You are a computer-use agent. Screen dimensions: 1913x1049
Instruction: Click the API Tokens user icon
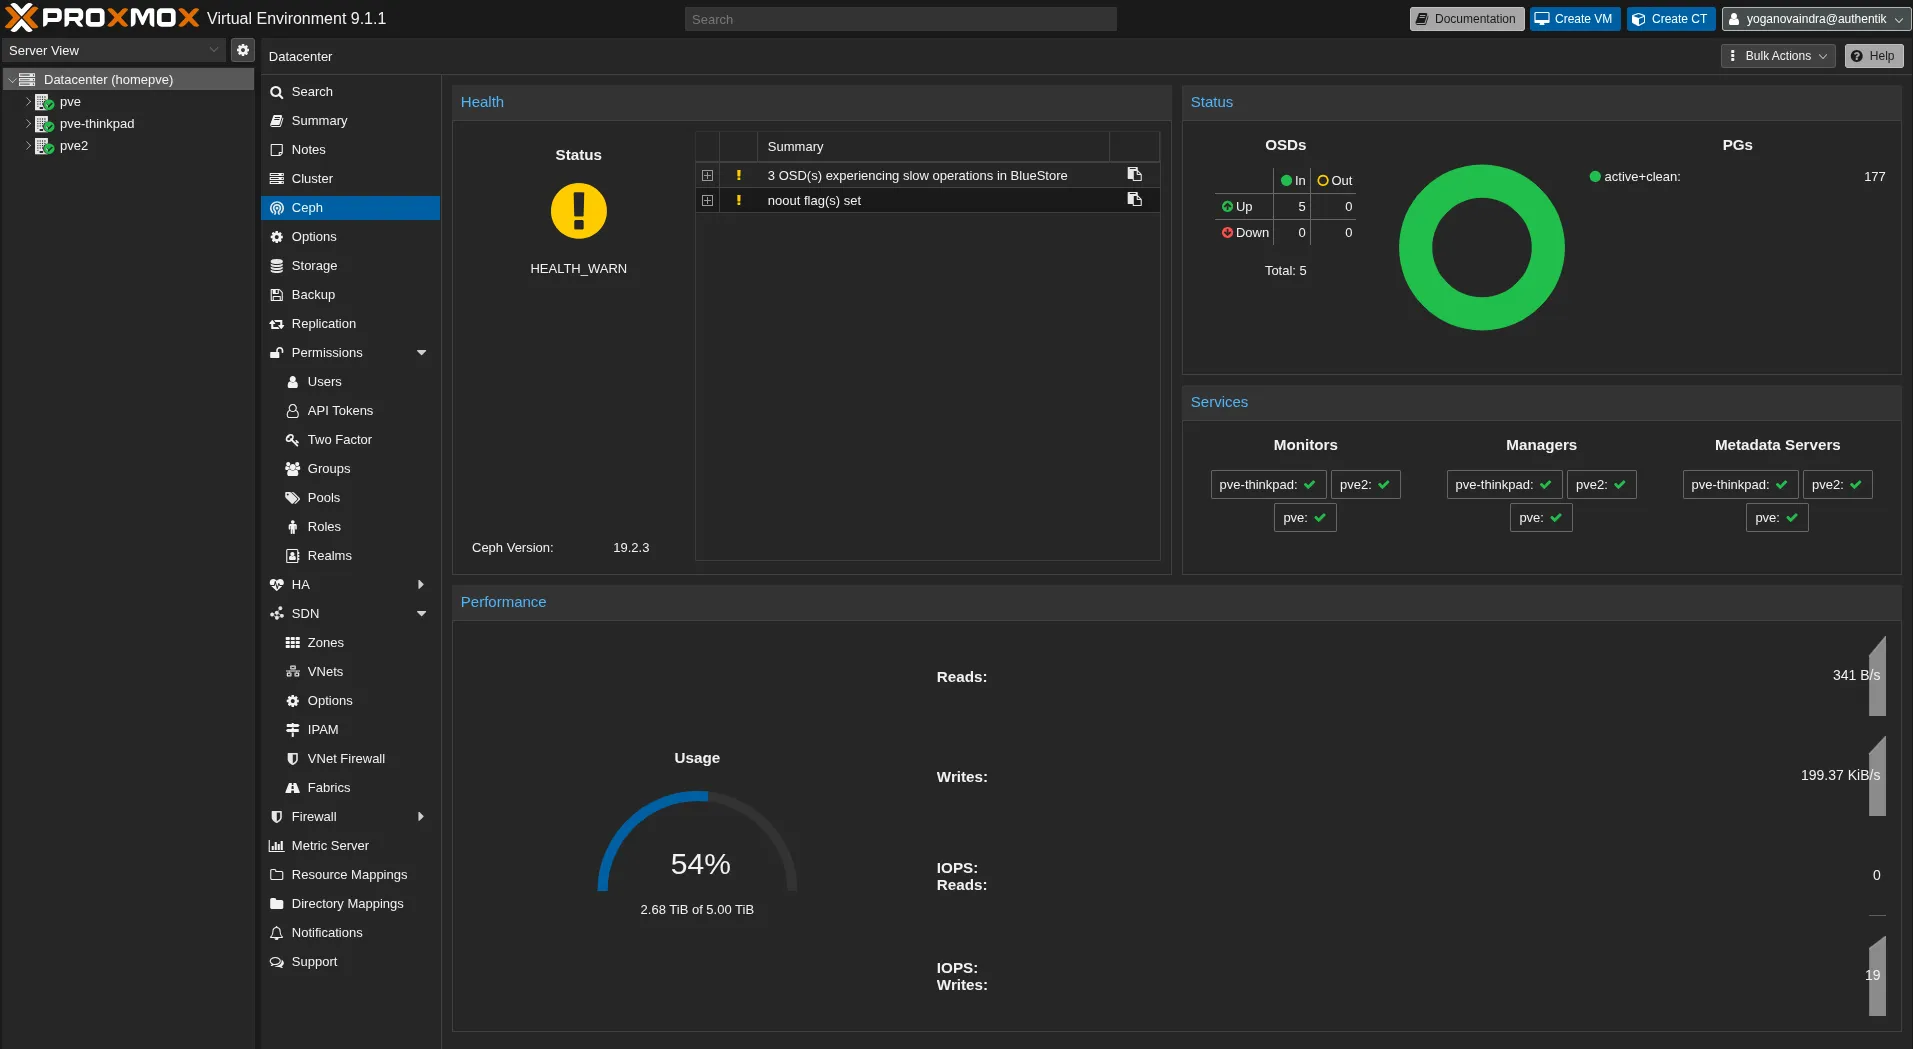pos(293,411)
